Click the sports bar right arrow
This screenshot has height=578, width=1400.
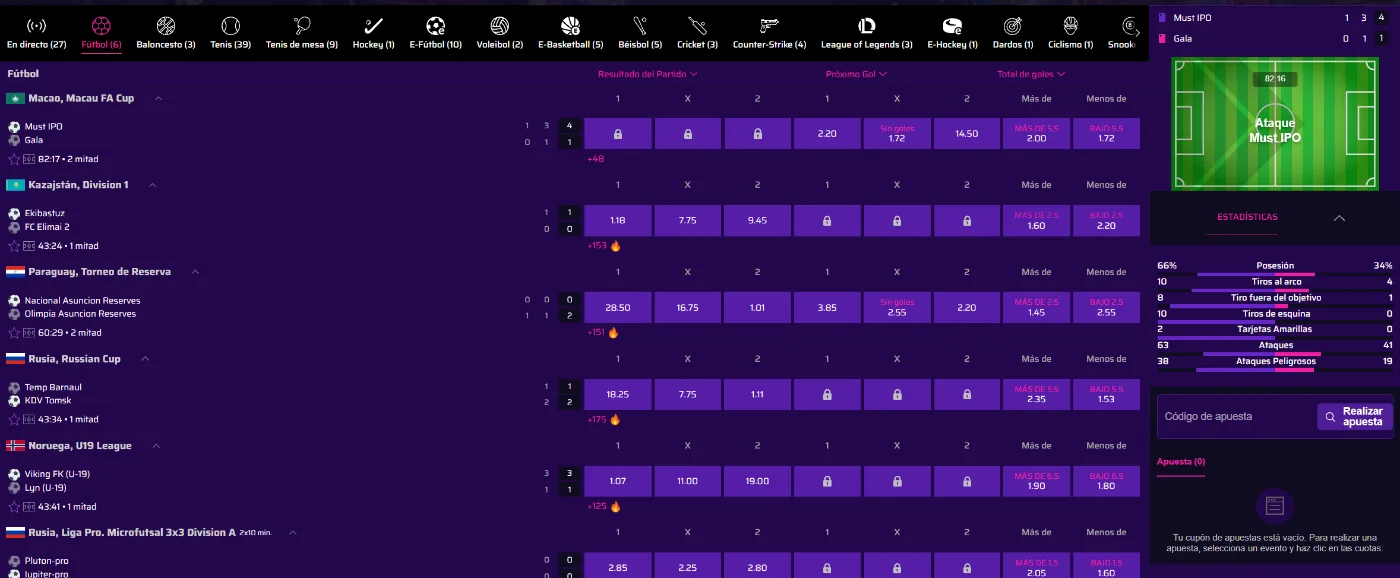pos(1136,32)
